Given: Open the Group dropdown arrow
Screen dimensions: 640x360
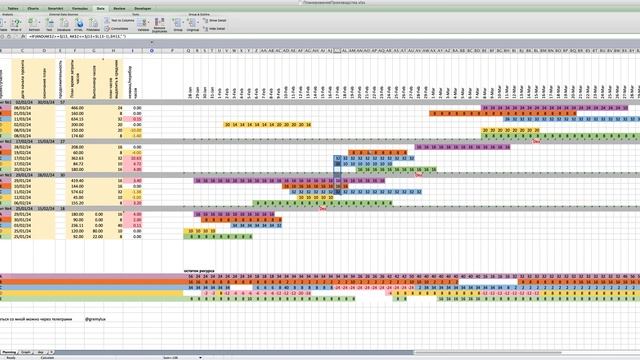Looking at the screenshot, I should (184, 23).
